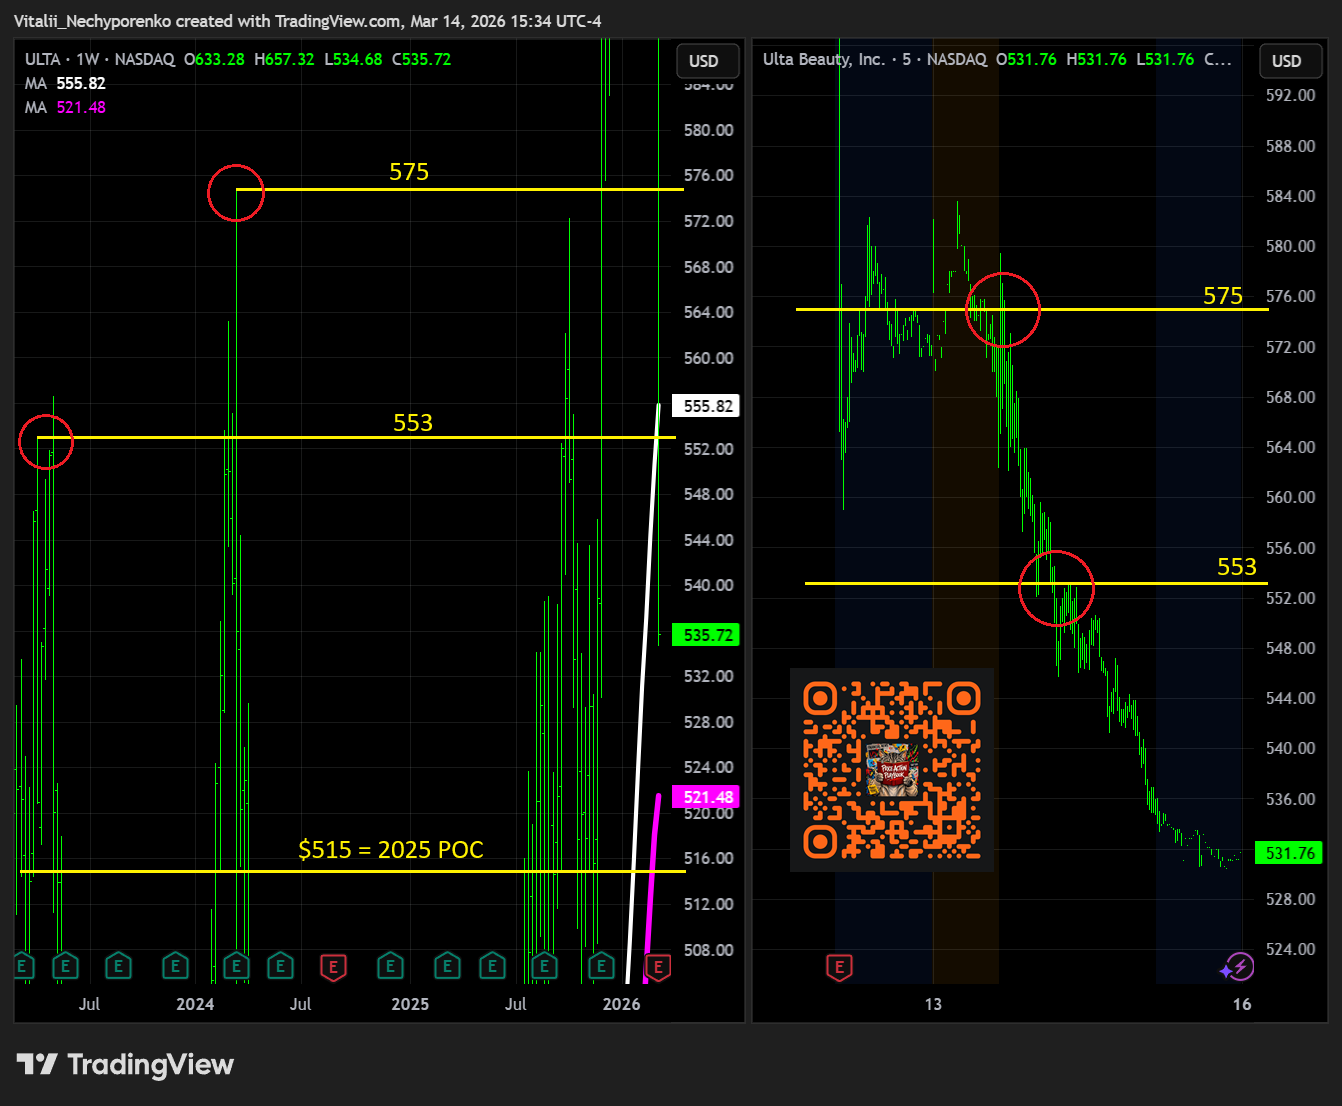1342x1106 pixels.
Task: Click the green 535.72 last price label
Action: coord(708,635)
